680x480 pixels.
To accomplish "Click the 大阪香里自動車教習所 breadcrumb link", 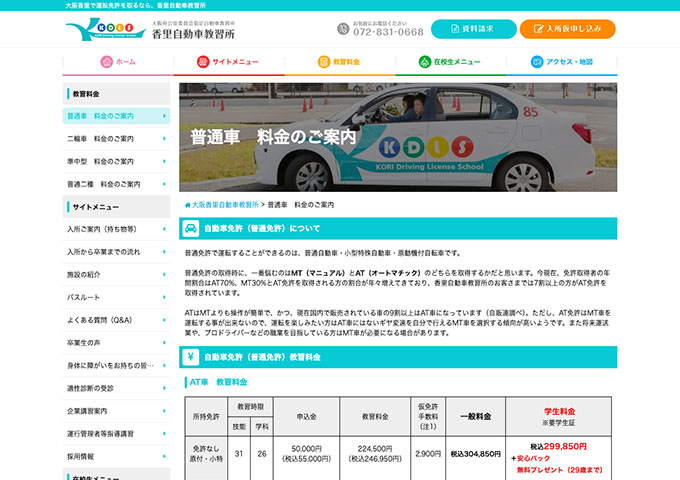I will tap(225, 205).
